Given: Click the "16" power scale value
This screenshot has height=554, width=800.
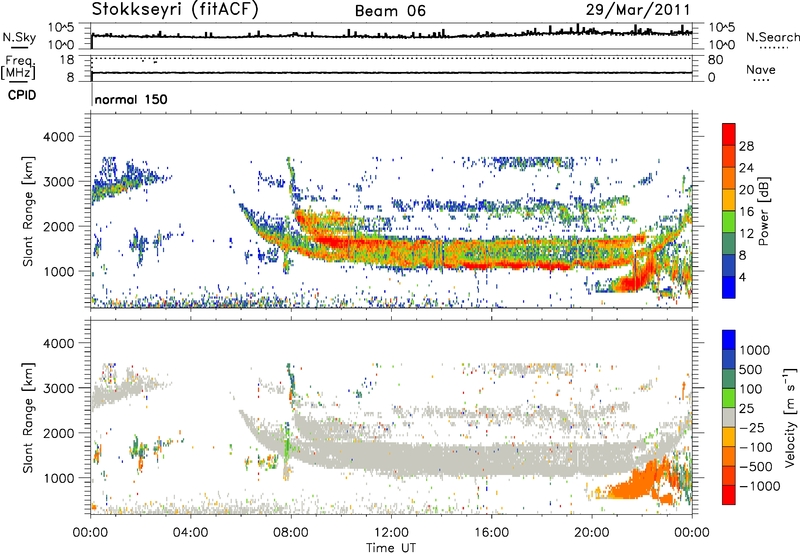Looking at the screenshot, I should tap(746, 212).
